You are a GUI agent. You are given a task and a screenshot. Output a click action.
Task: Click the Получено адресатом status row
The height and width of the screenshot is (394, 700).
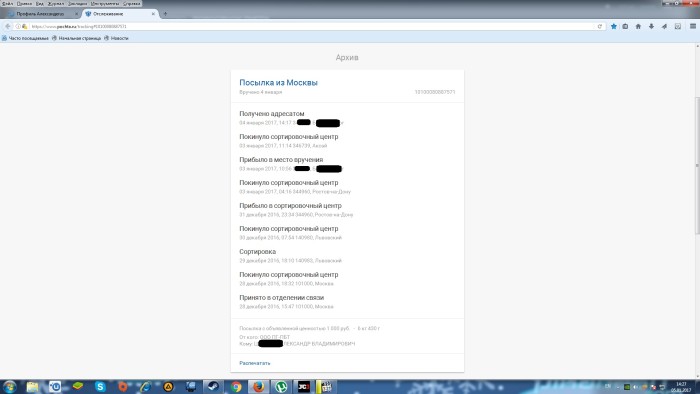(x=271, y=114)
